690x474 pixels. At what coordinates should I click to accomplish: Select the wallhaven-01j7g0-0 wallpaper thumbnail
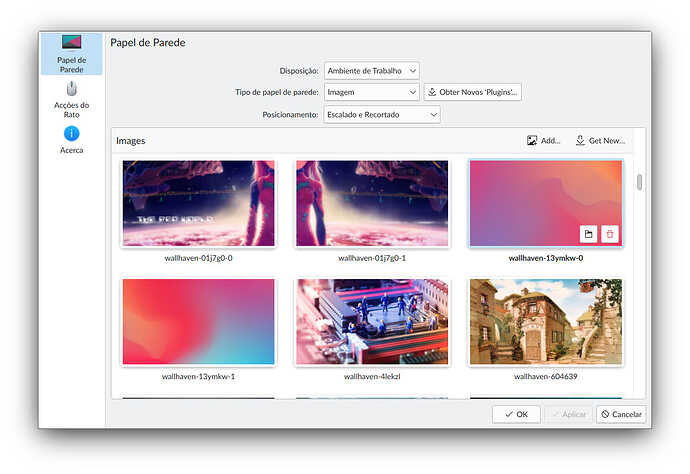(198, 203)
